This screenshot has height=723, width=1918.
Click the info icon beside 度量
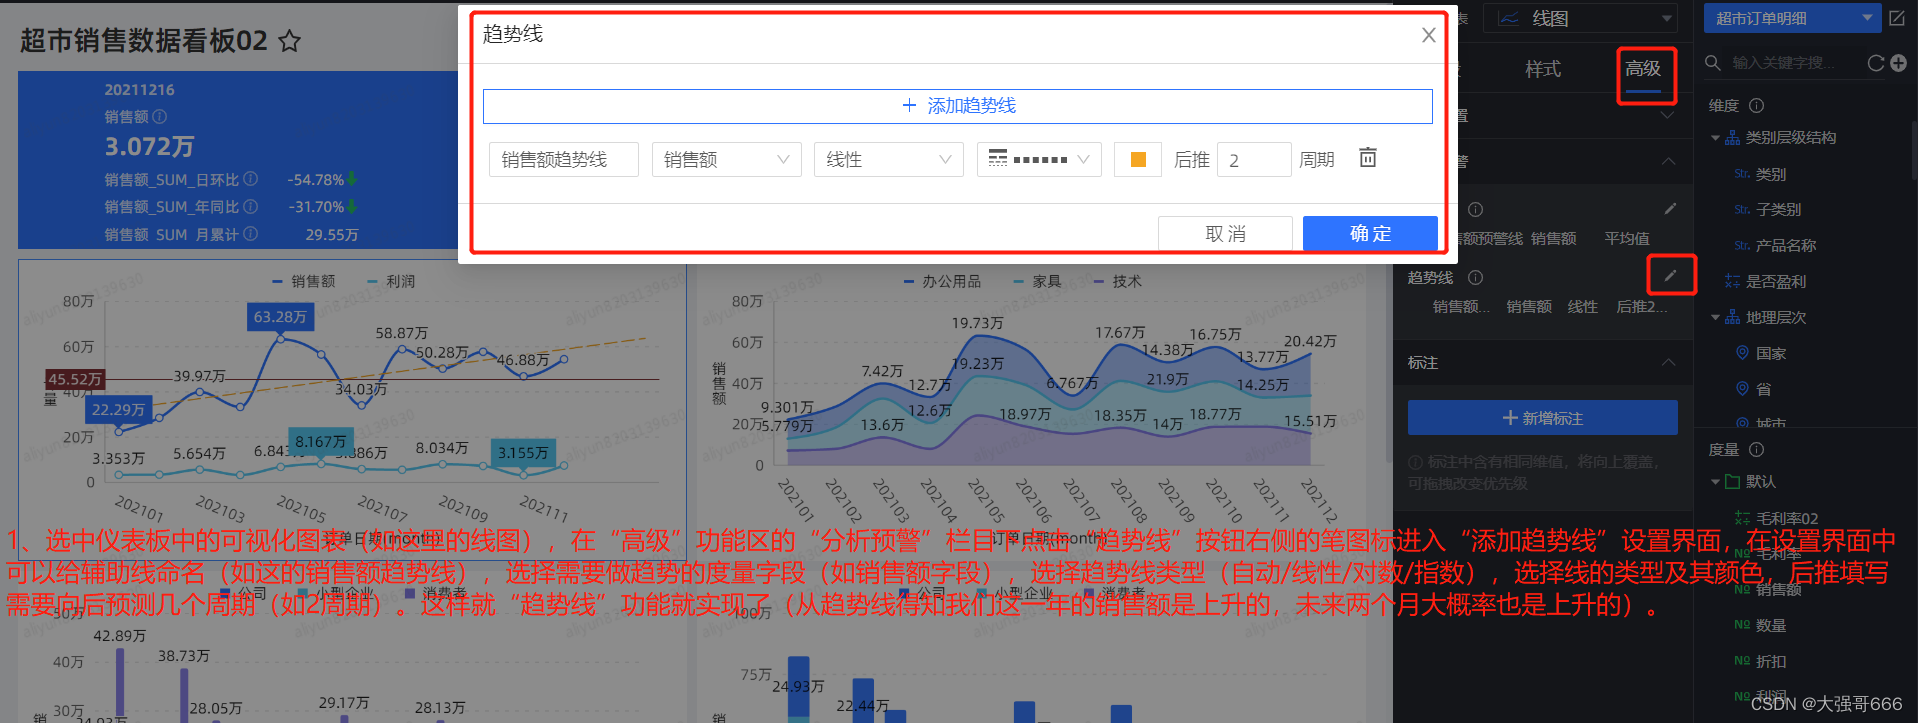1756,450
